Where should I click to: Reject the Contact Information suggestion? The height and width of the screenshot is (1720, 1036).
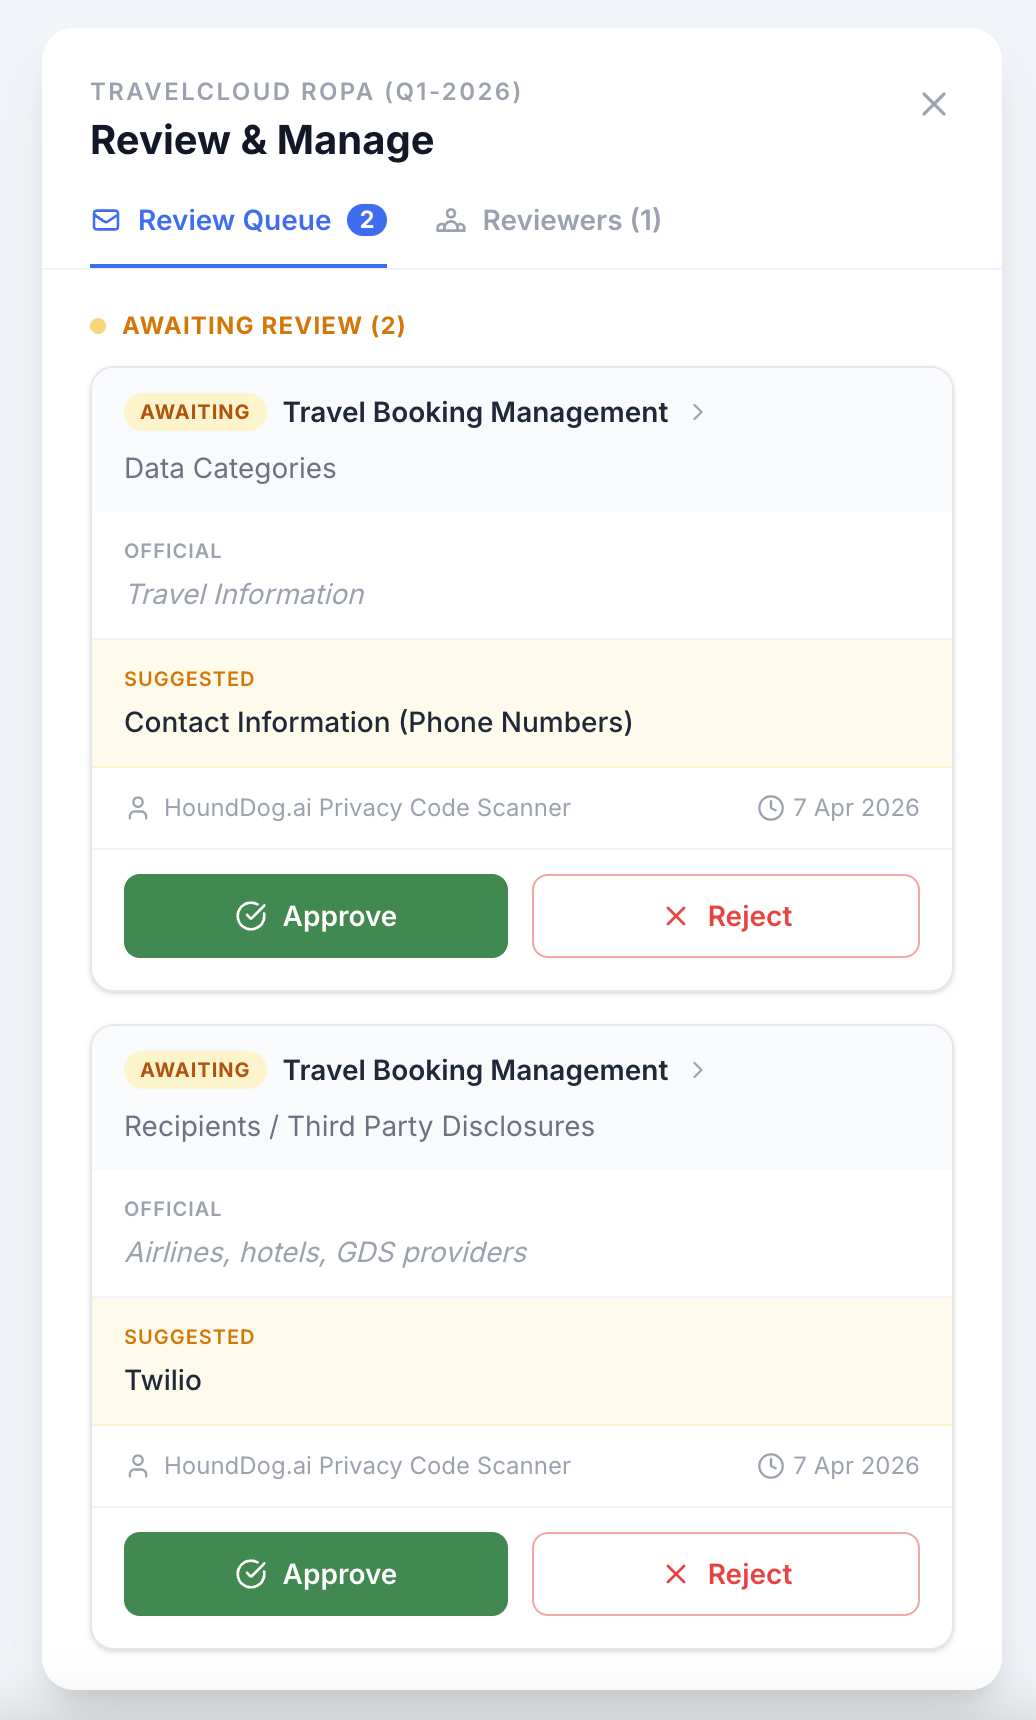(725, 916)
